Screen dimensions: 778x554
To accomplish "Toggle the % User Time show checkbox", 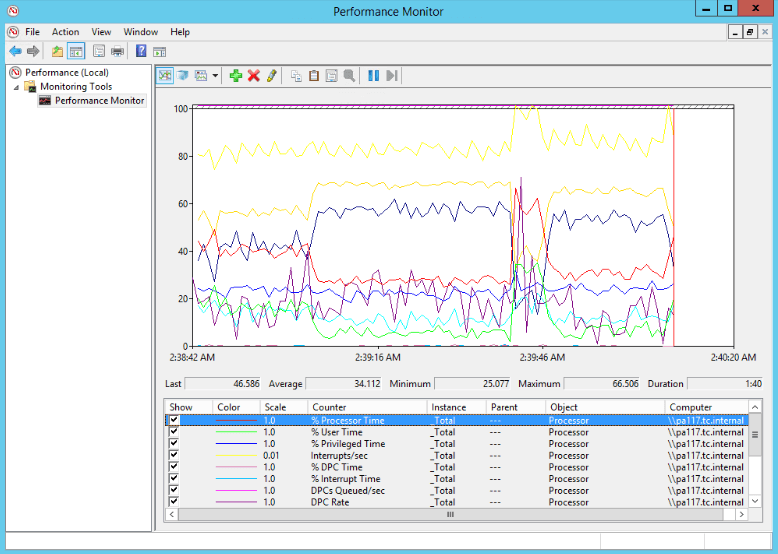I will coord(175,432).
